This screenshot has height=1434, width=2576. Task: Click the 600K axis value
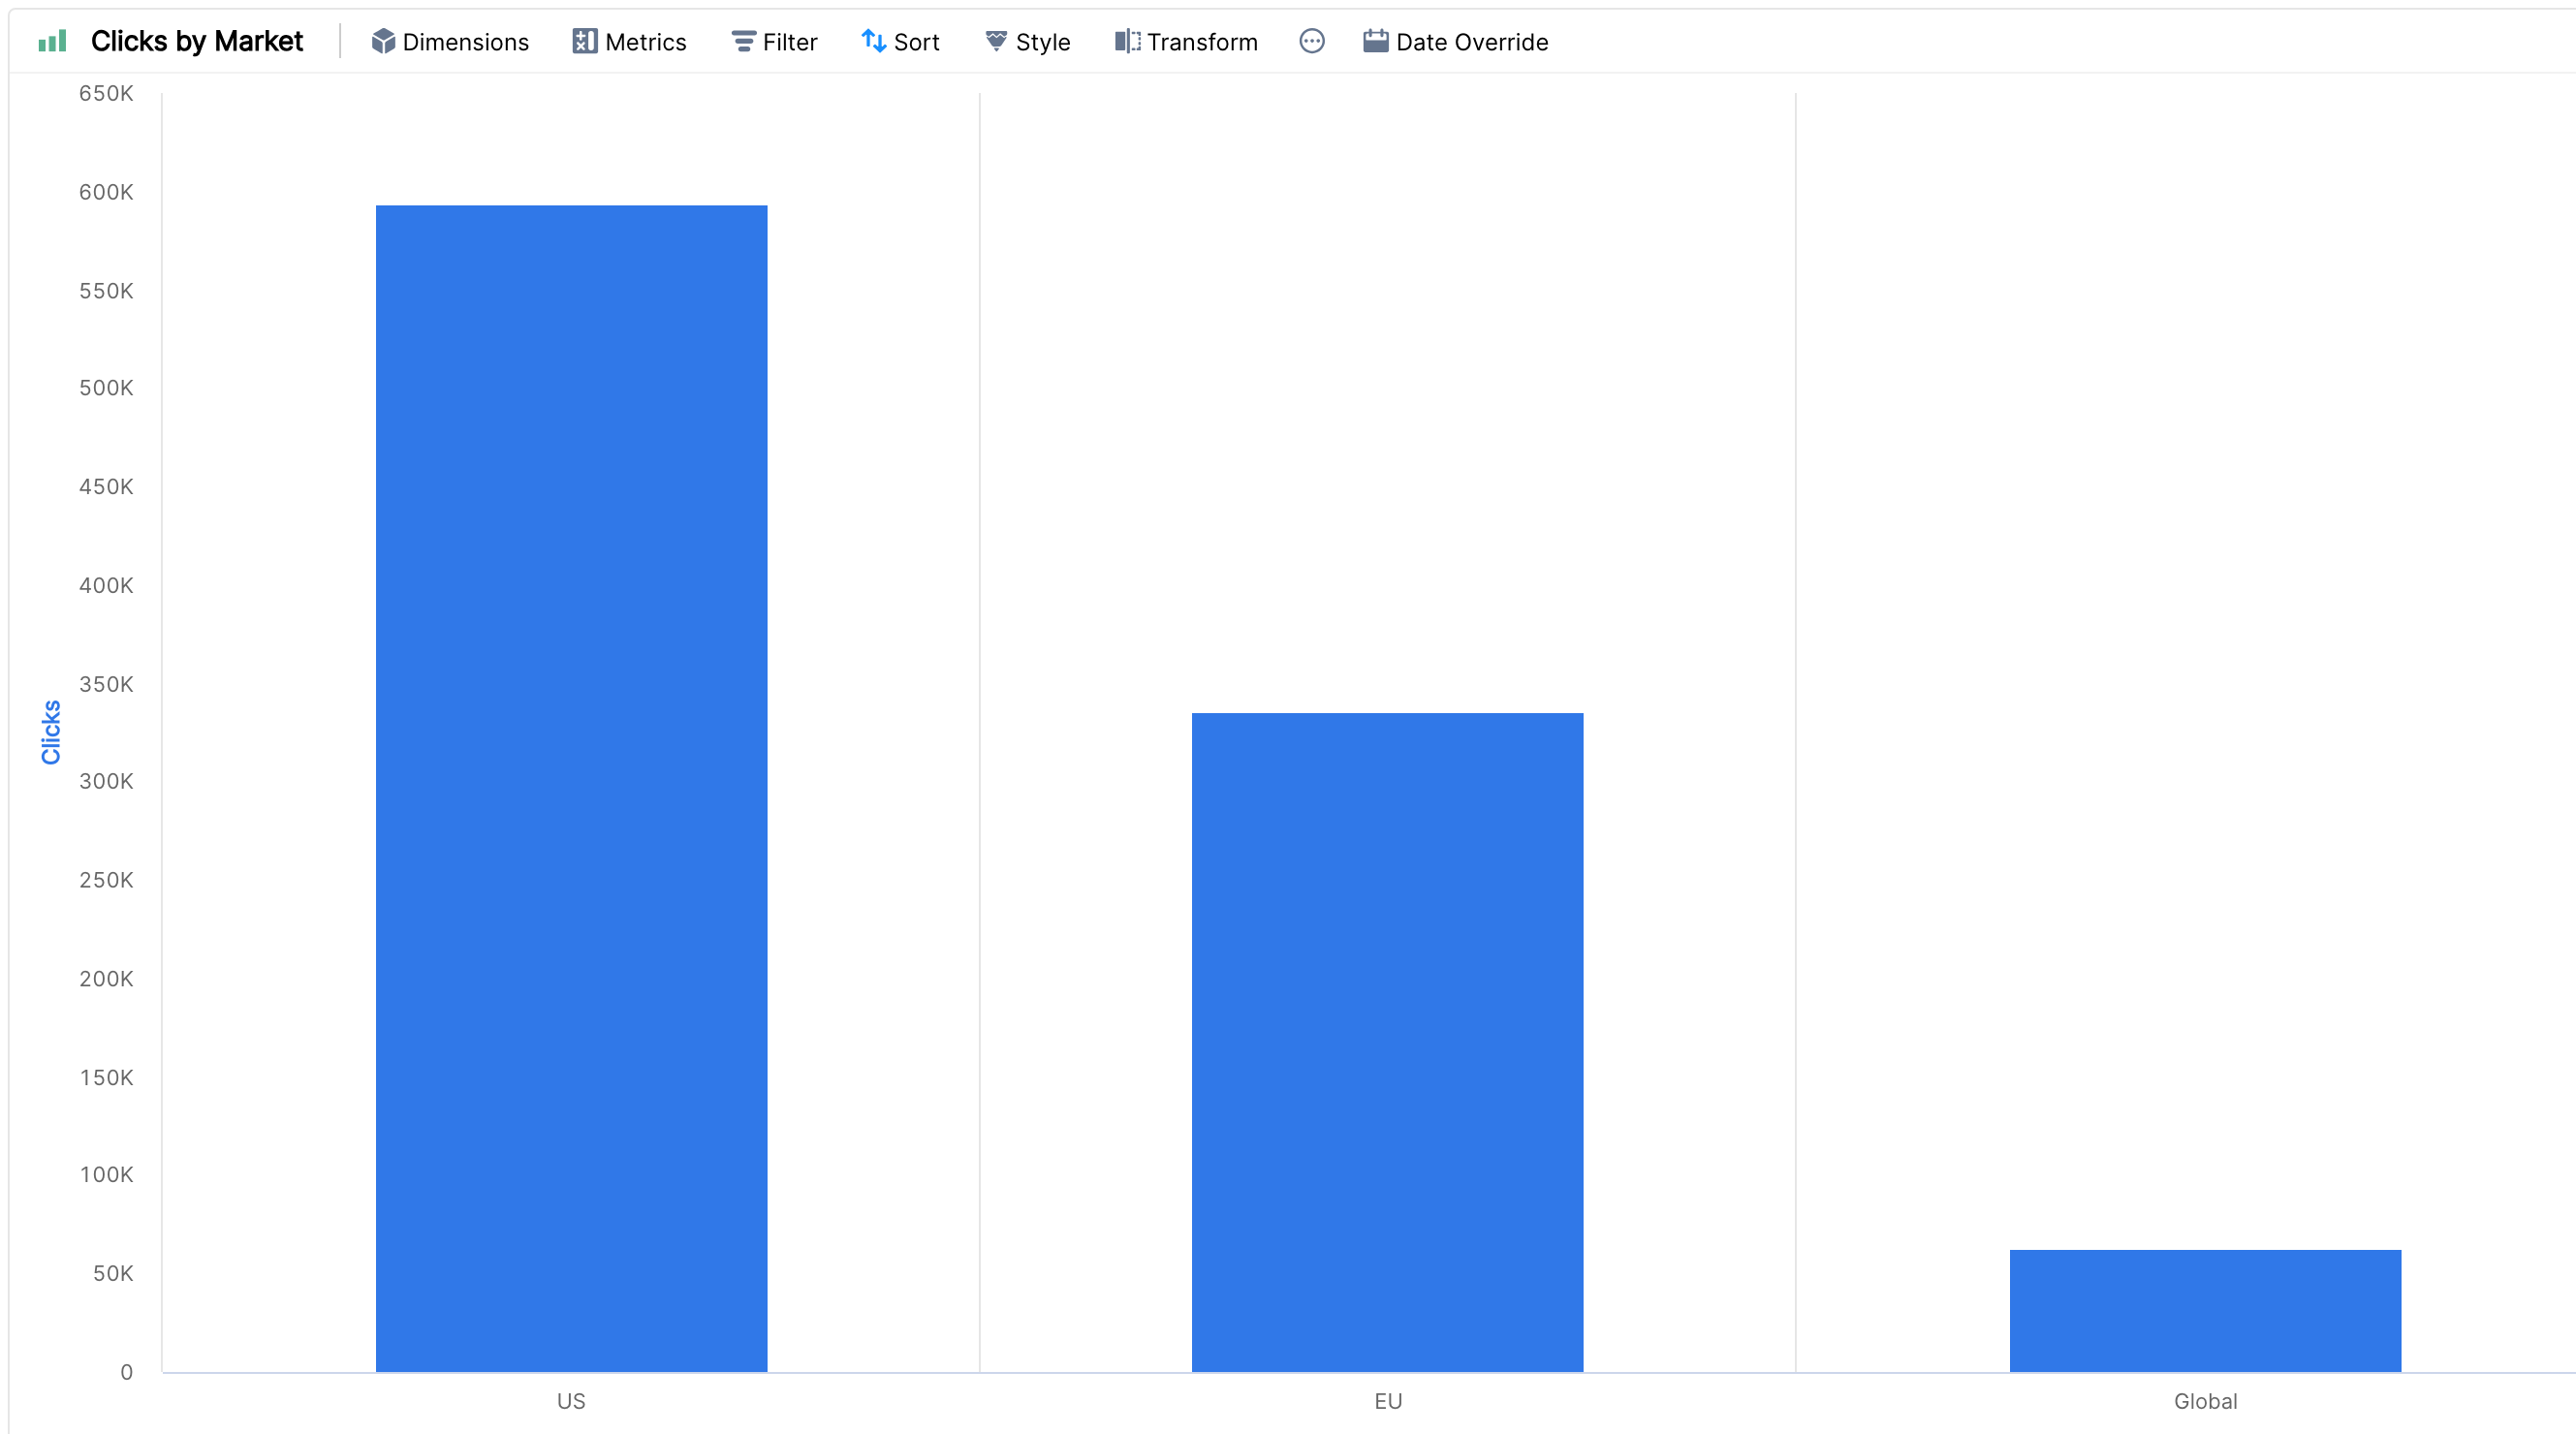(x=106, y=192)
